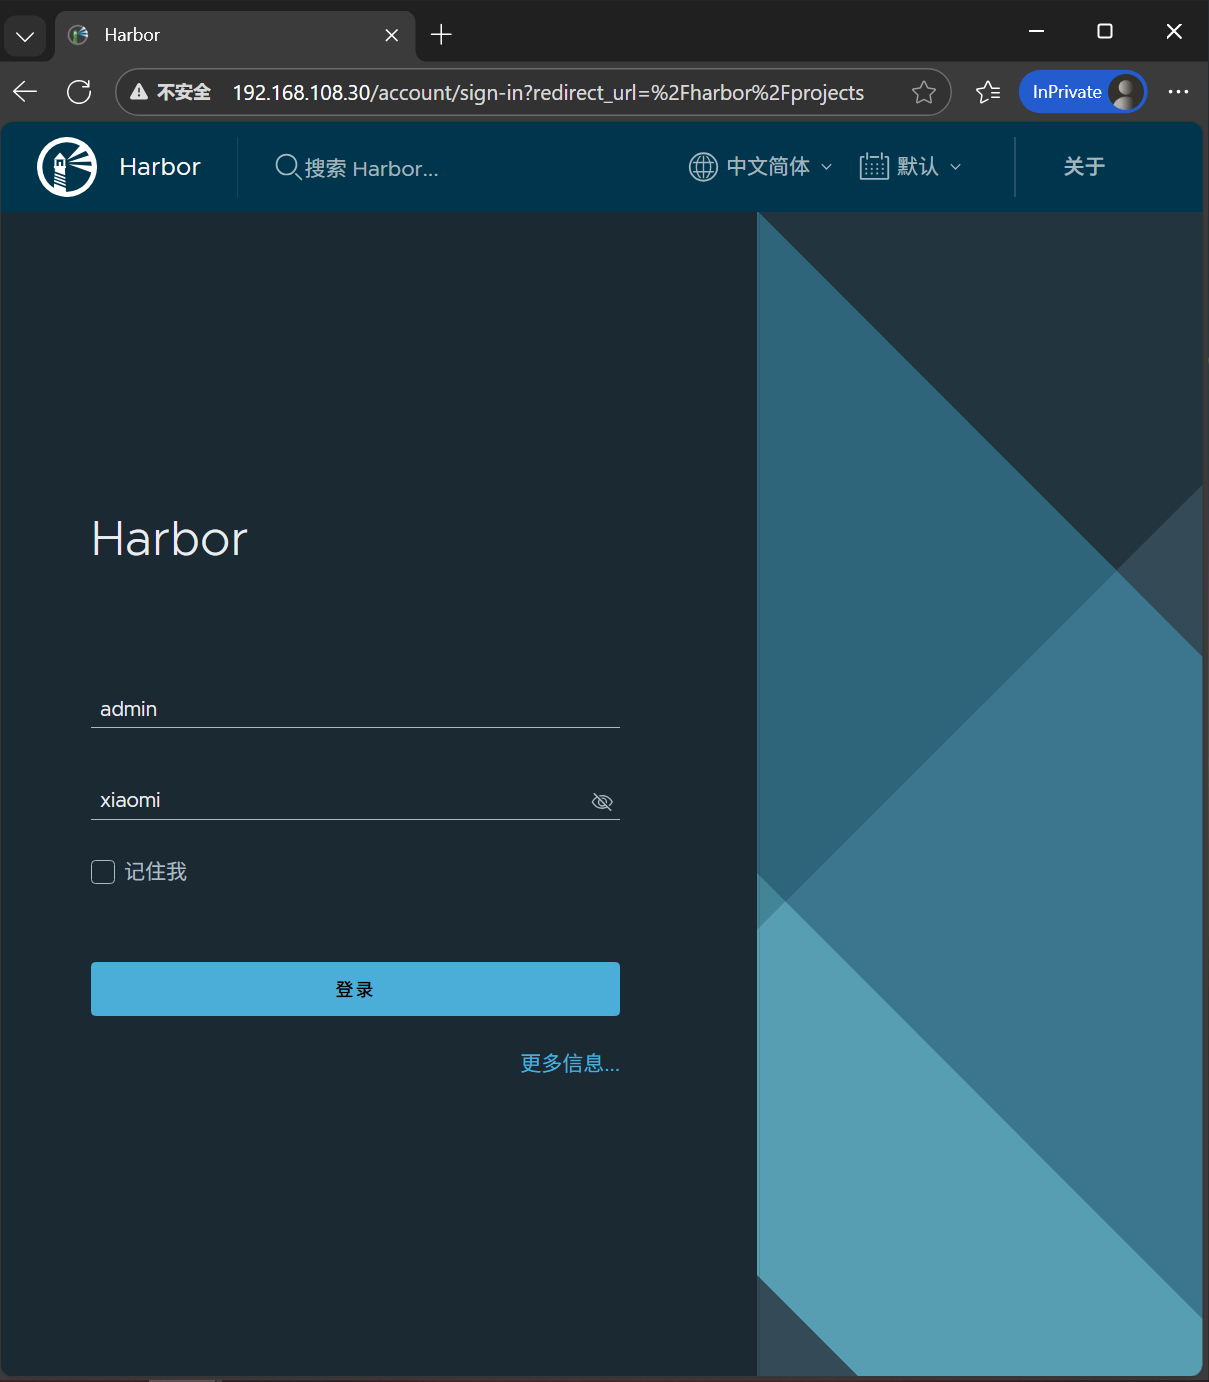
Task: Maximize the browser window
Action: tap(1105, 32)
